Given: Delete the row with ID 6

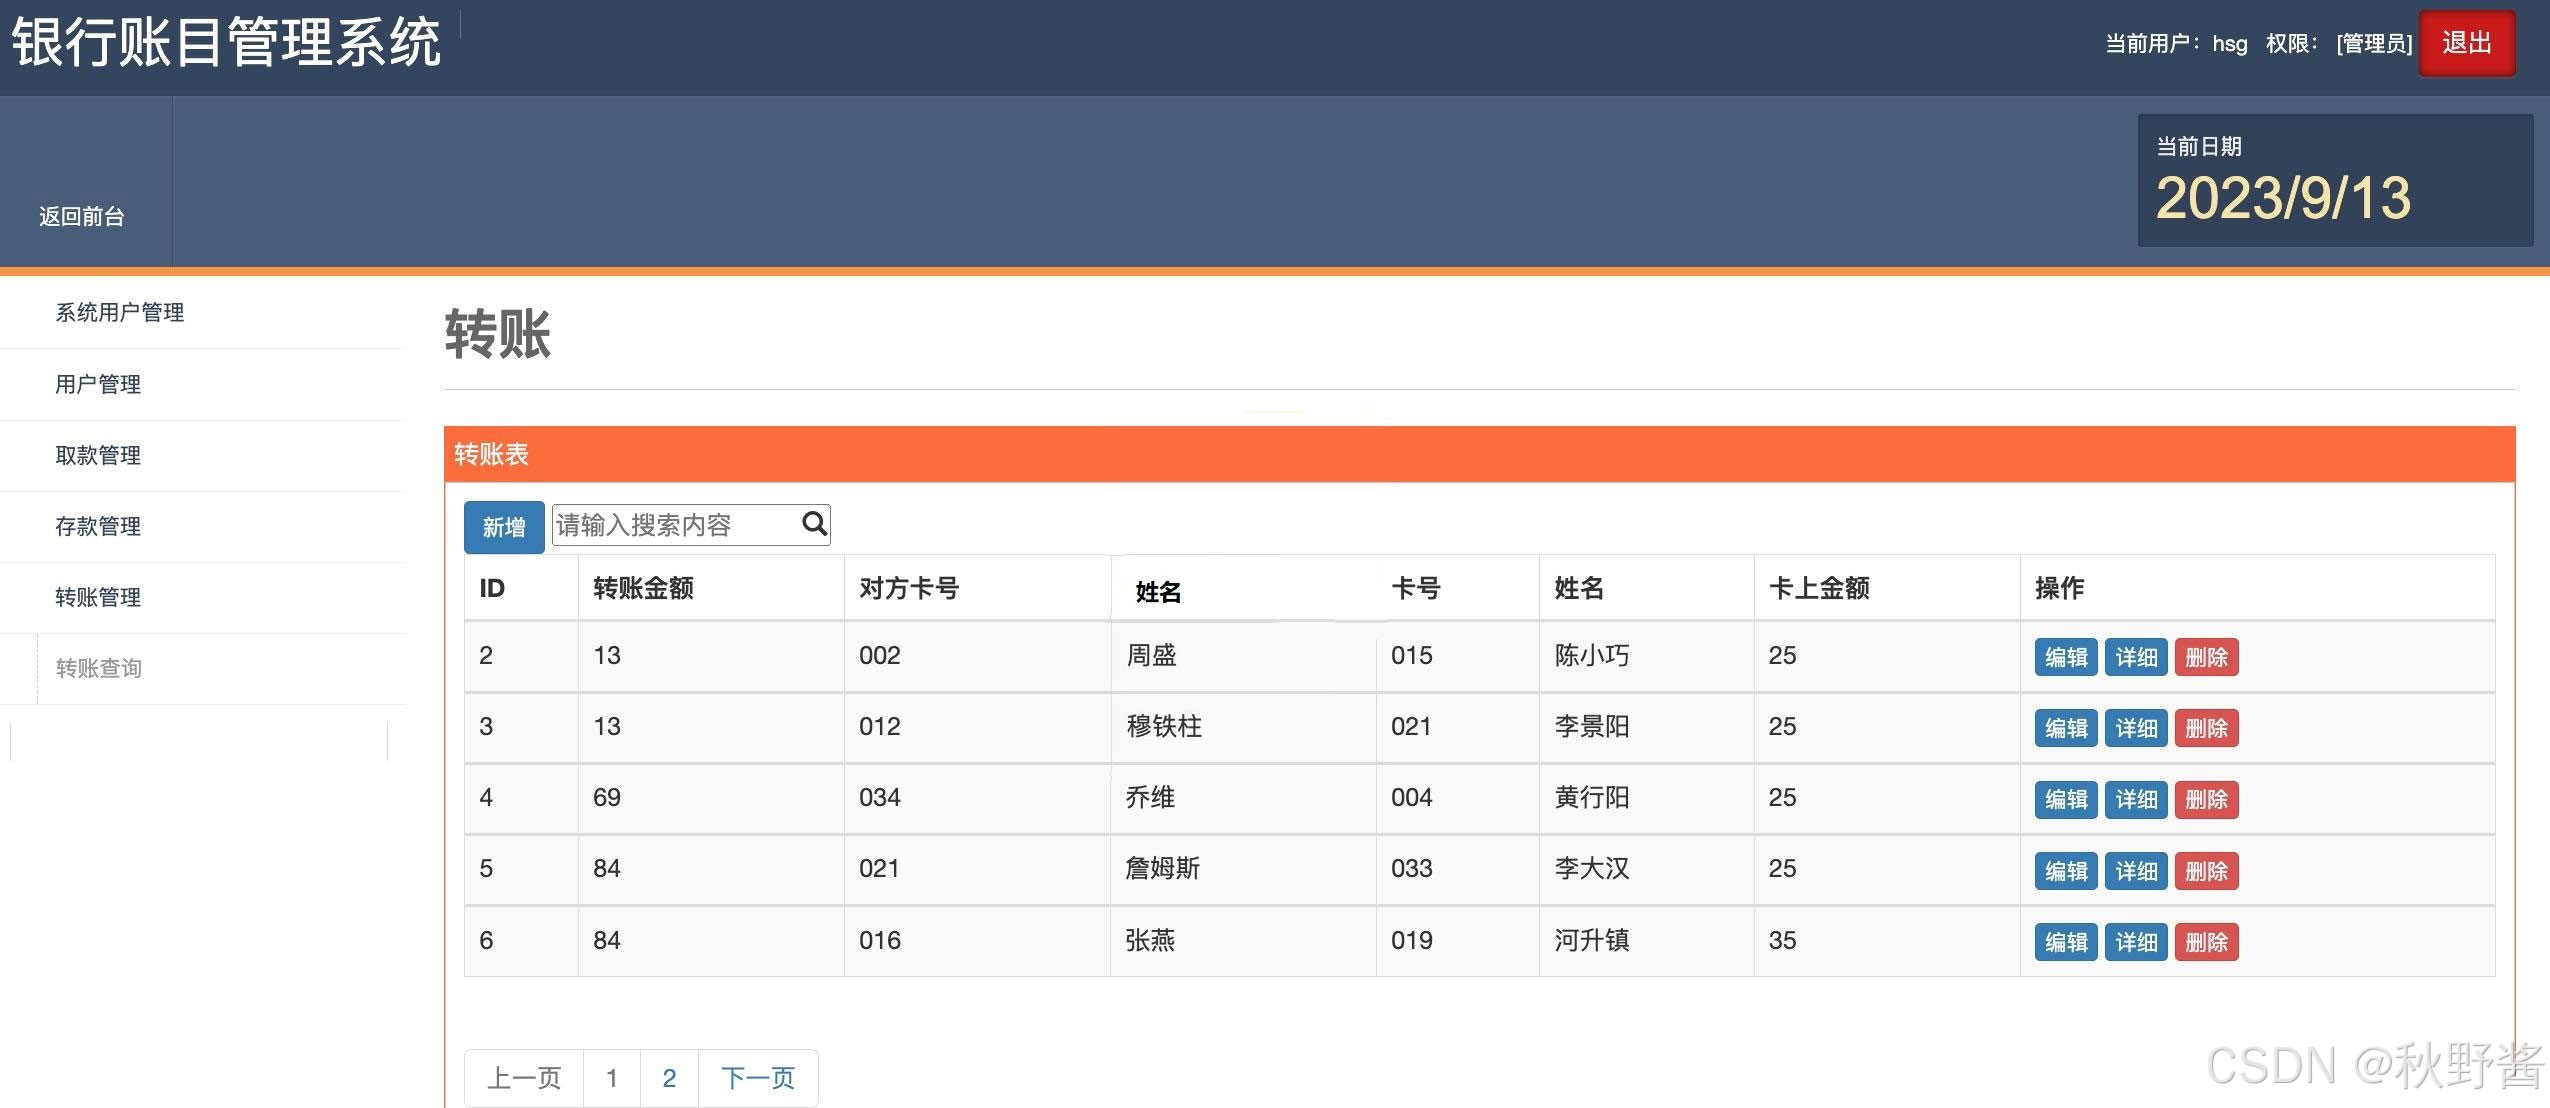Looking at the screenshot, I should (2206, 942).
